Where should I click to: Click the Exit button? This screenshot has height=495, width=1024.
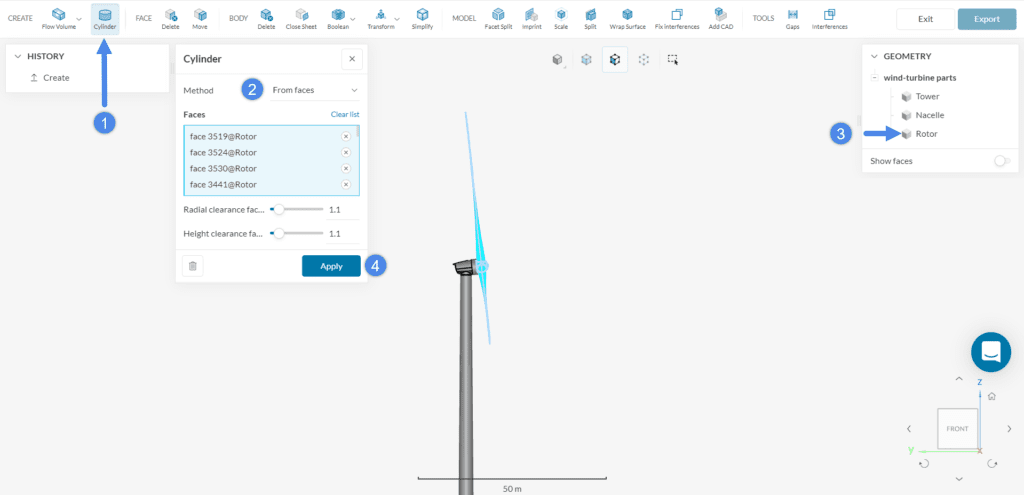(925, 19)
